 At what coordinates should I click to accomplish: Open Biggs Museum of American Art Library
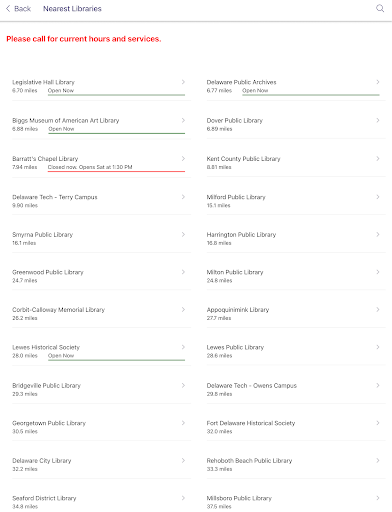click(x=101, y=124)
